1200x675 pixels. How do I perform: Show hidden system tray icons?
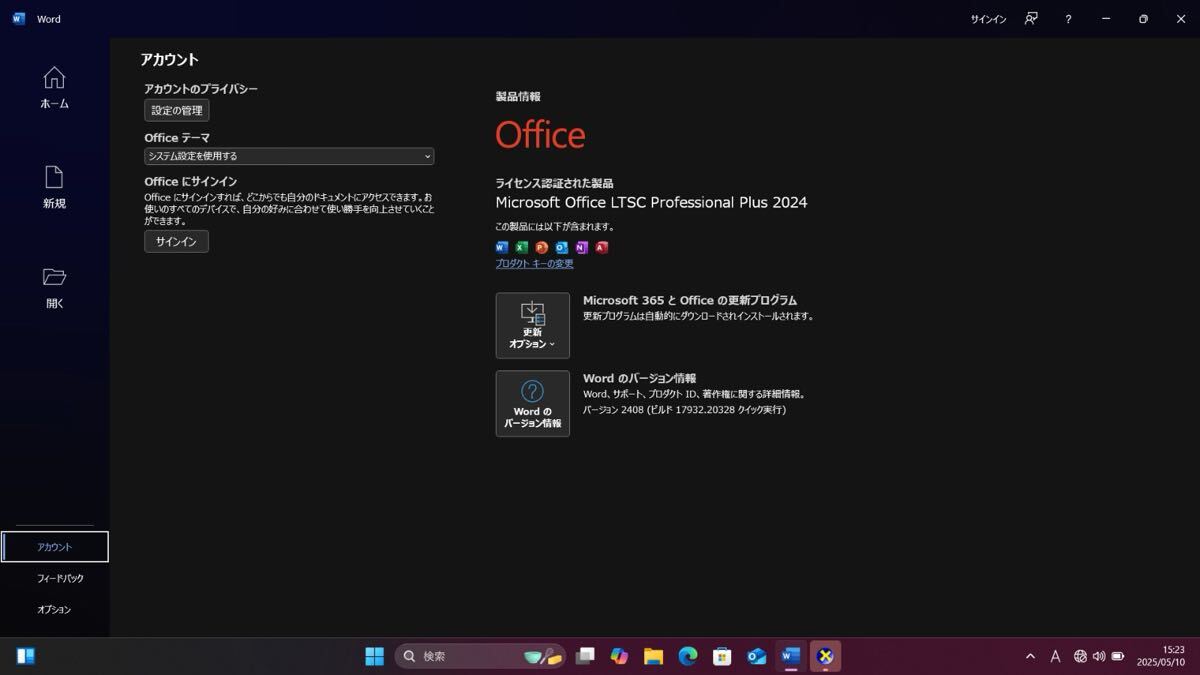[1030, 657]
